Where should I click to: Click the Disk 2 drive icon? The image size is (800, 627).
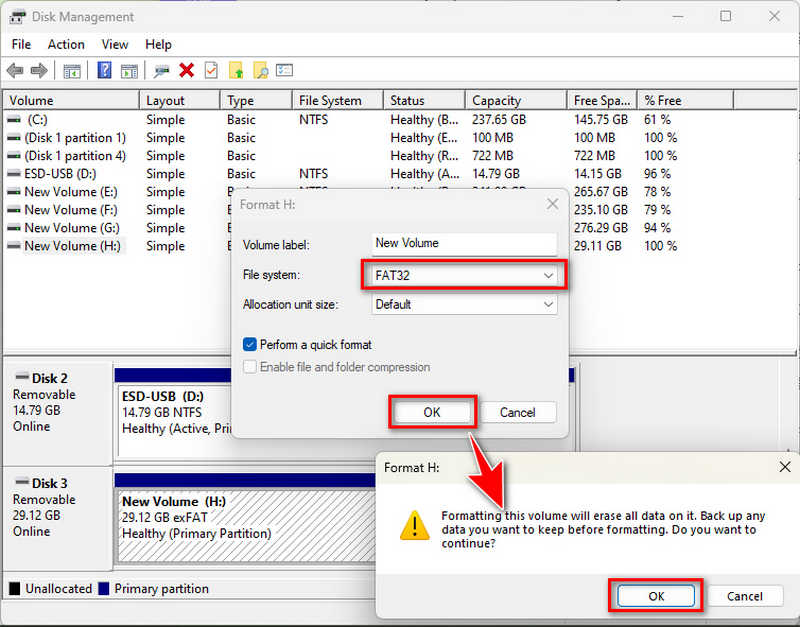coord(22,377)
